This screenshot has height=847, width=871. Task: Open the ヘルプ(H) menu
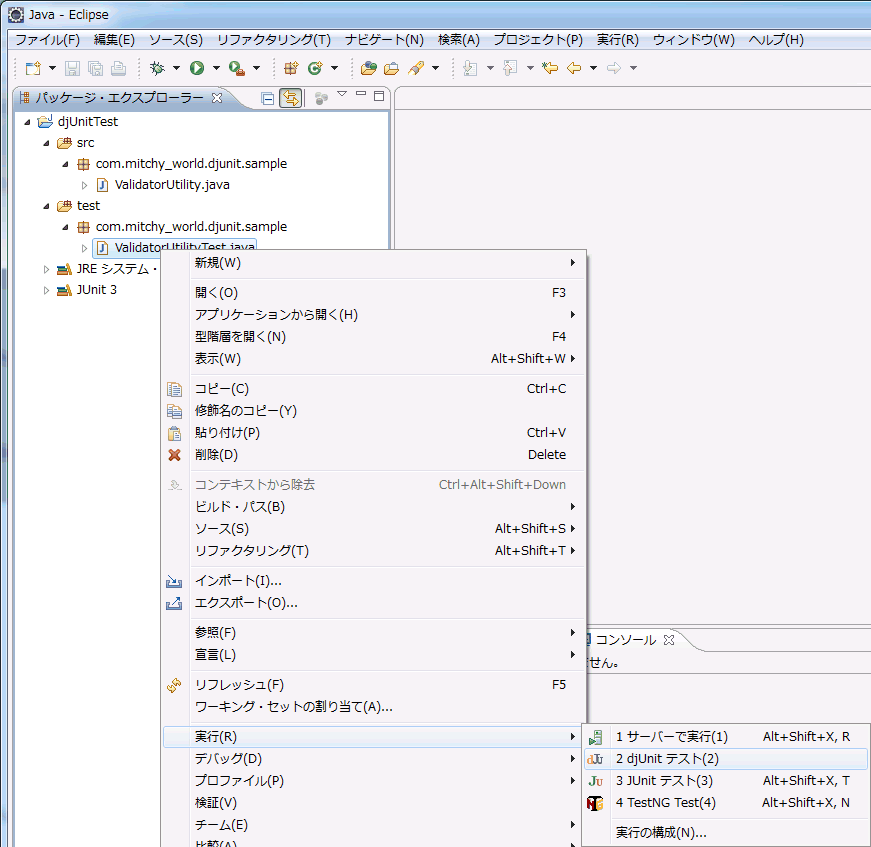click(x=776, y=40)
